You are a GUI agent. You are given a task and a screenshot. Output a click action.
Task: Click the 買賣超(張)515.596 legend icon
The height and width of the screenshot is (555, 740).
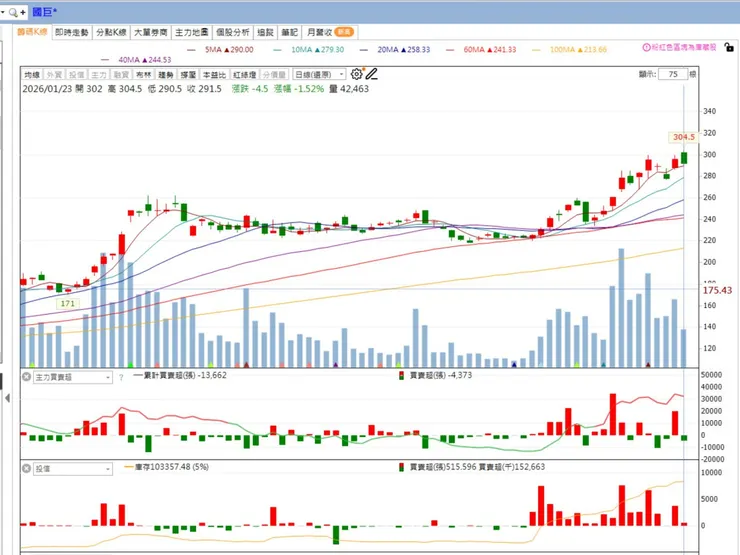pos(401,467)
